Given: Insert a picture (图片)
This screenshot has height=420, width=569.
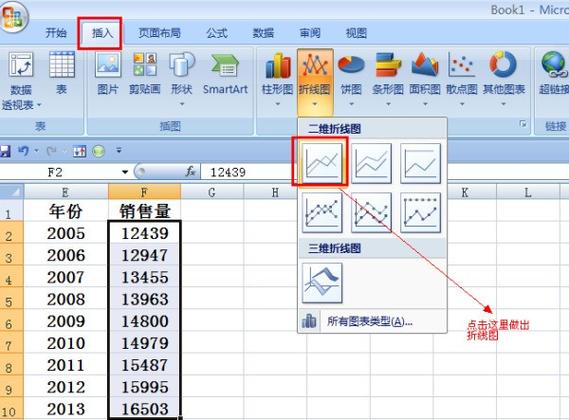Looking at the screenshot, I should coord(108,73).
